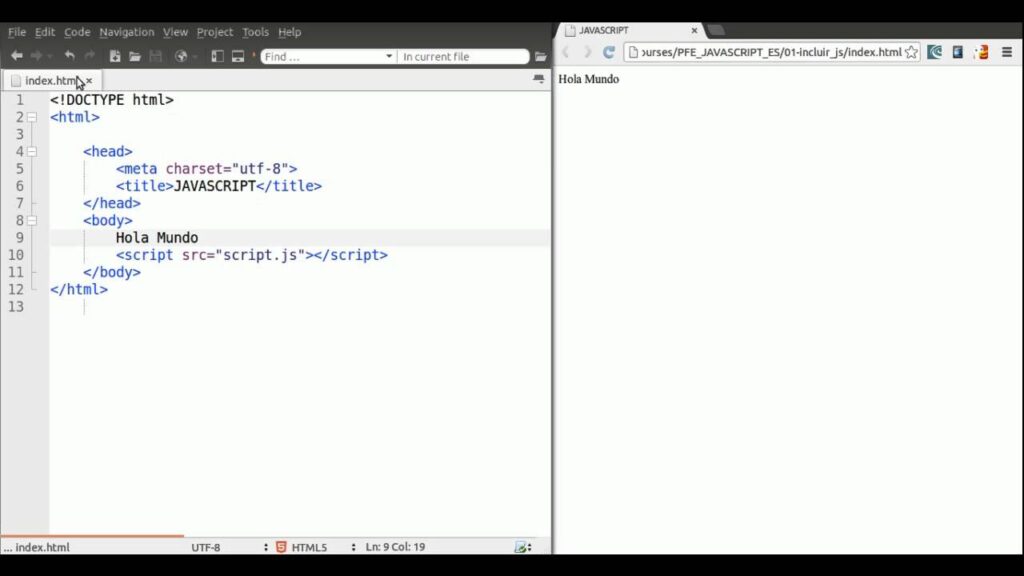Open the Chrome hamburger menu
Screen dimensions: 1024x576
tap(1007, 52)
